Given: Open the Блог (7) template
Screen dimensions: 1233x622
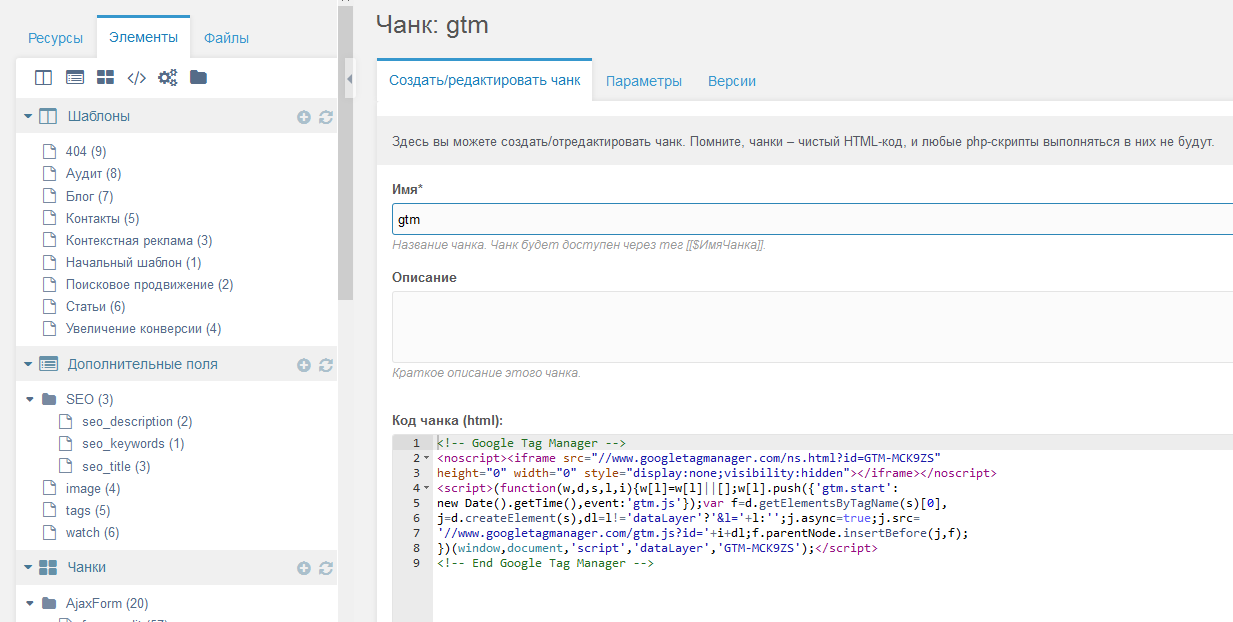Looking at the screenshot, I should tap(90, 196).
